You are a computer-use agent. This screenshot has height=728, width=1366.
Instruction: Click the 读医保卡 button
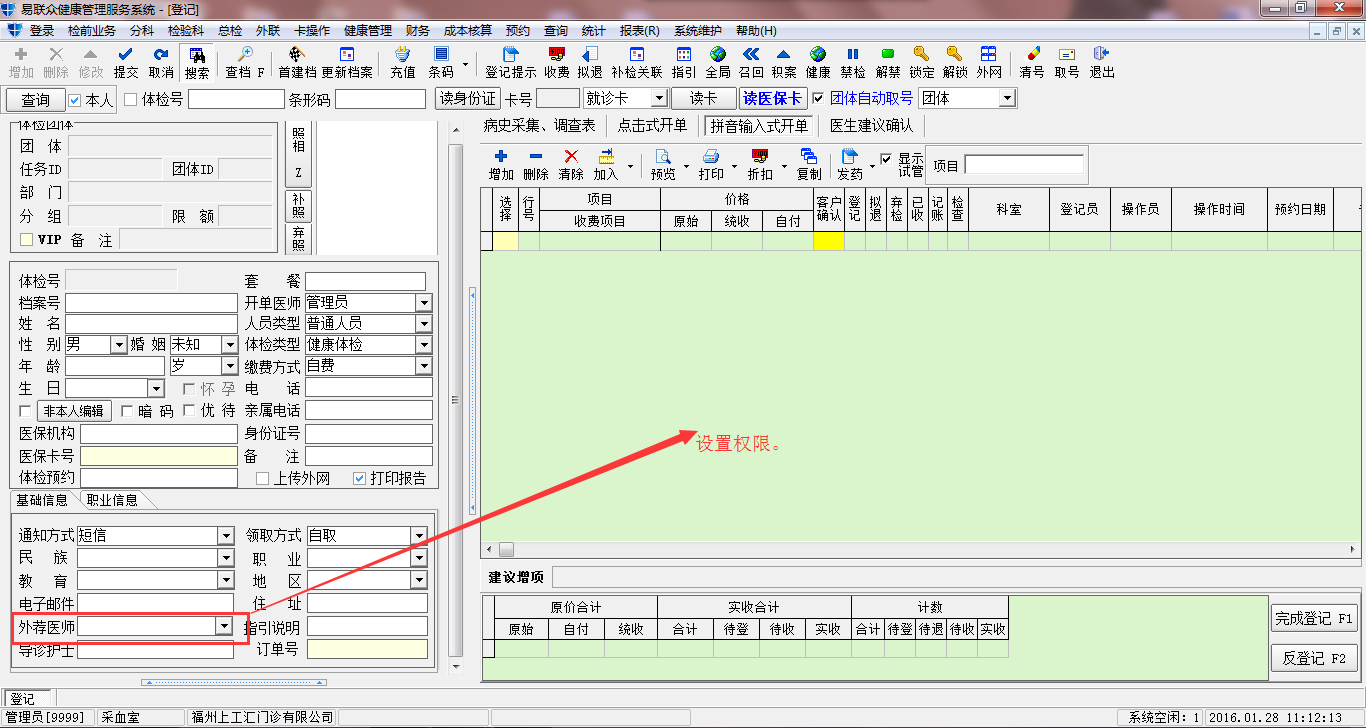pyautogui.click(x=773, y=99)
